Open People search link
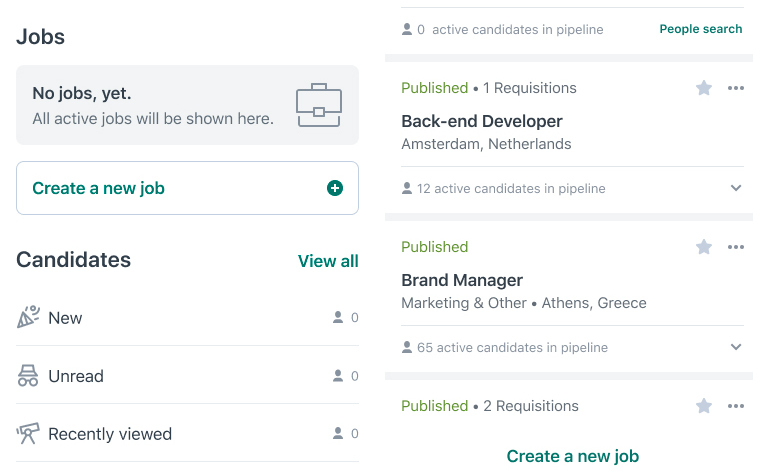 point(701,29)
